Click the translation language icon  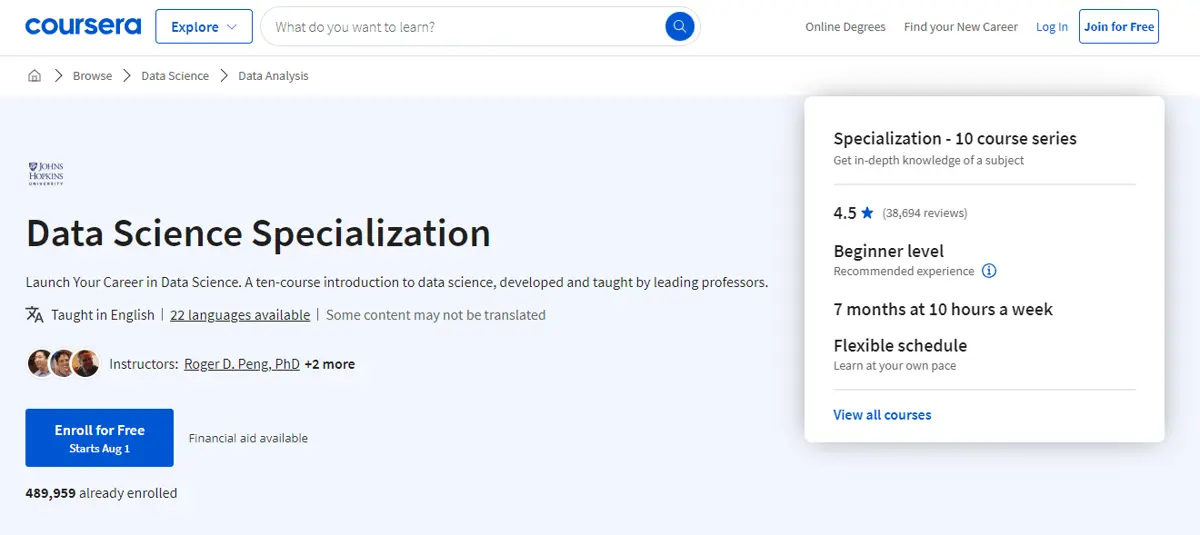click(35, 315)
